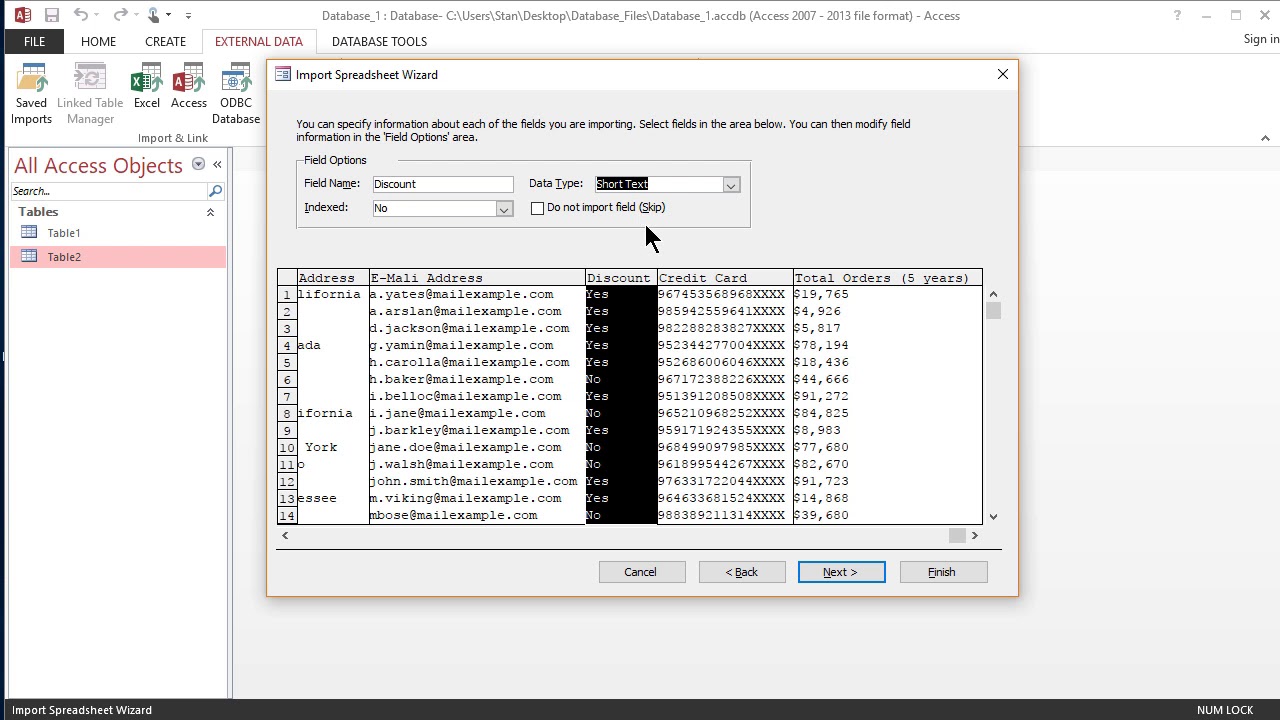Click the Next button
Image resolution: width=1280 pixels, height=720 pixels.
[841, 572]
